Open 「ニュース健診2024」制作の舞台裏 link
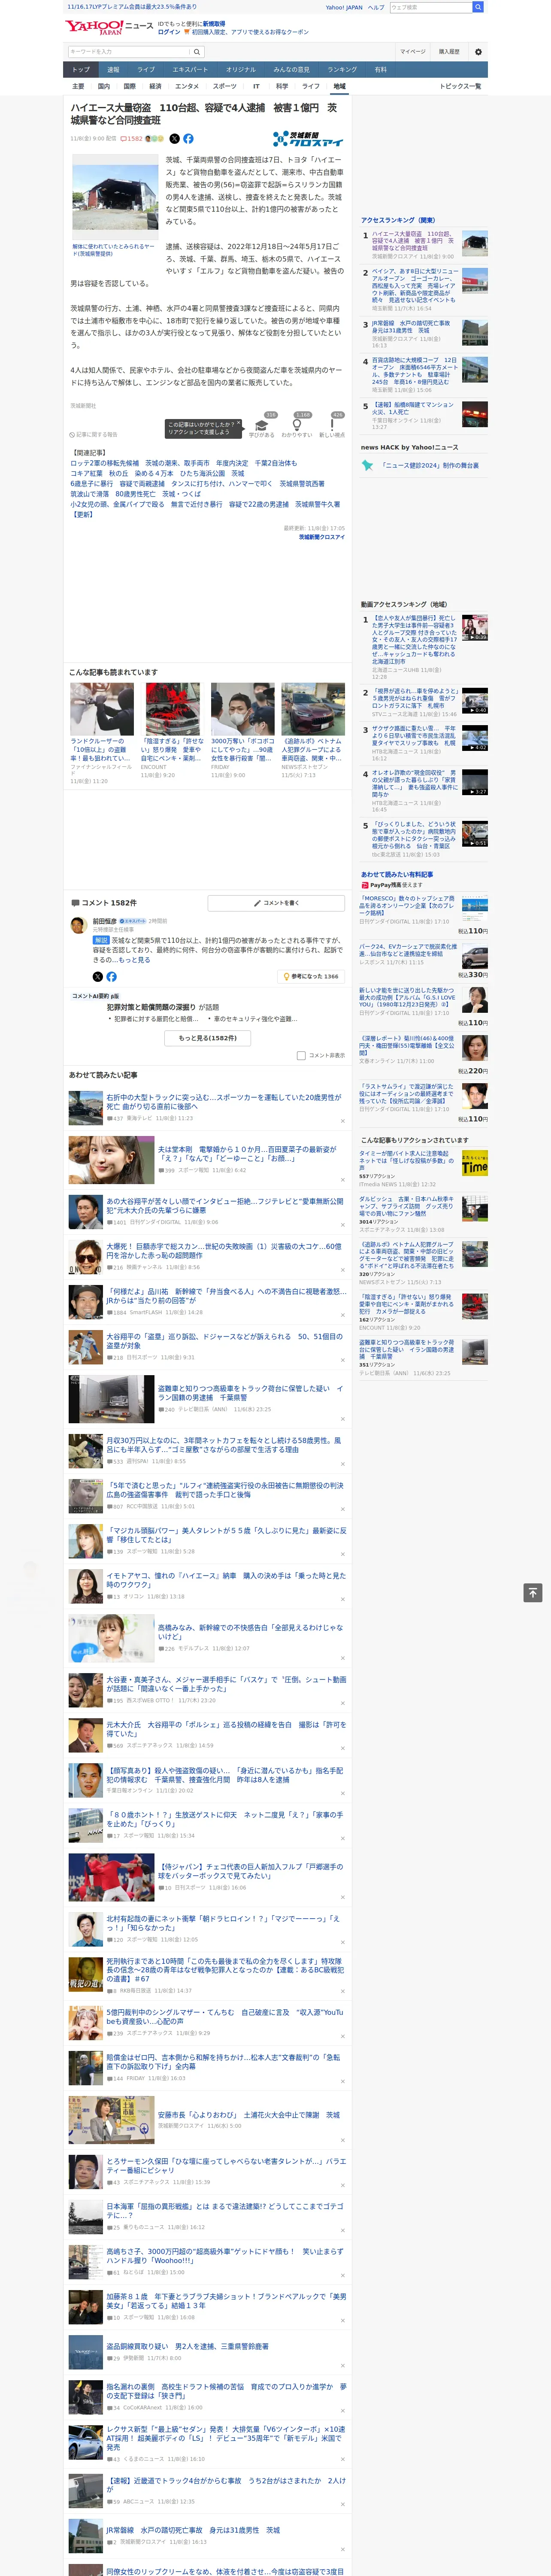The image size is (551, 2576). click(x=430, y=465)
